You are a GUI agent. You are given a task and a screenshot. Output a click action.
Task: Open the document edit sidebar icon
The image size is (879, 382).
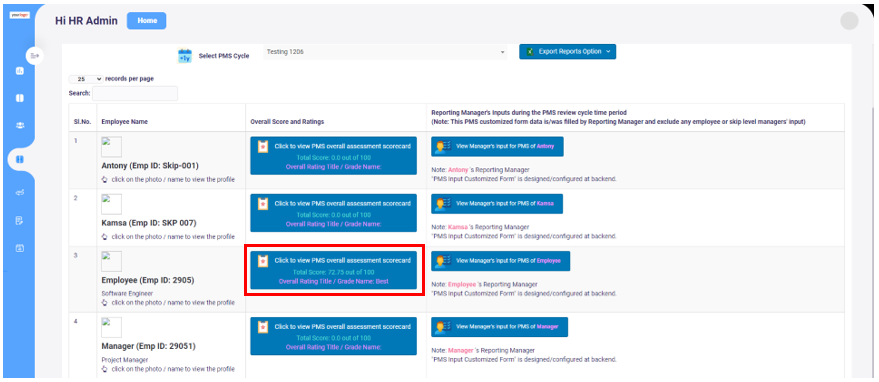click(20, 220)
